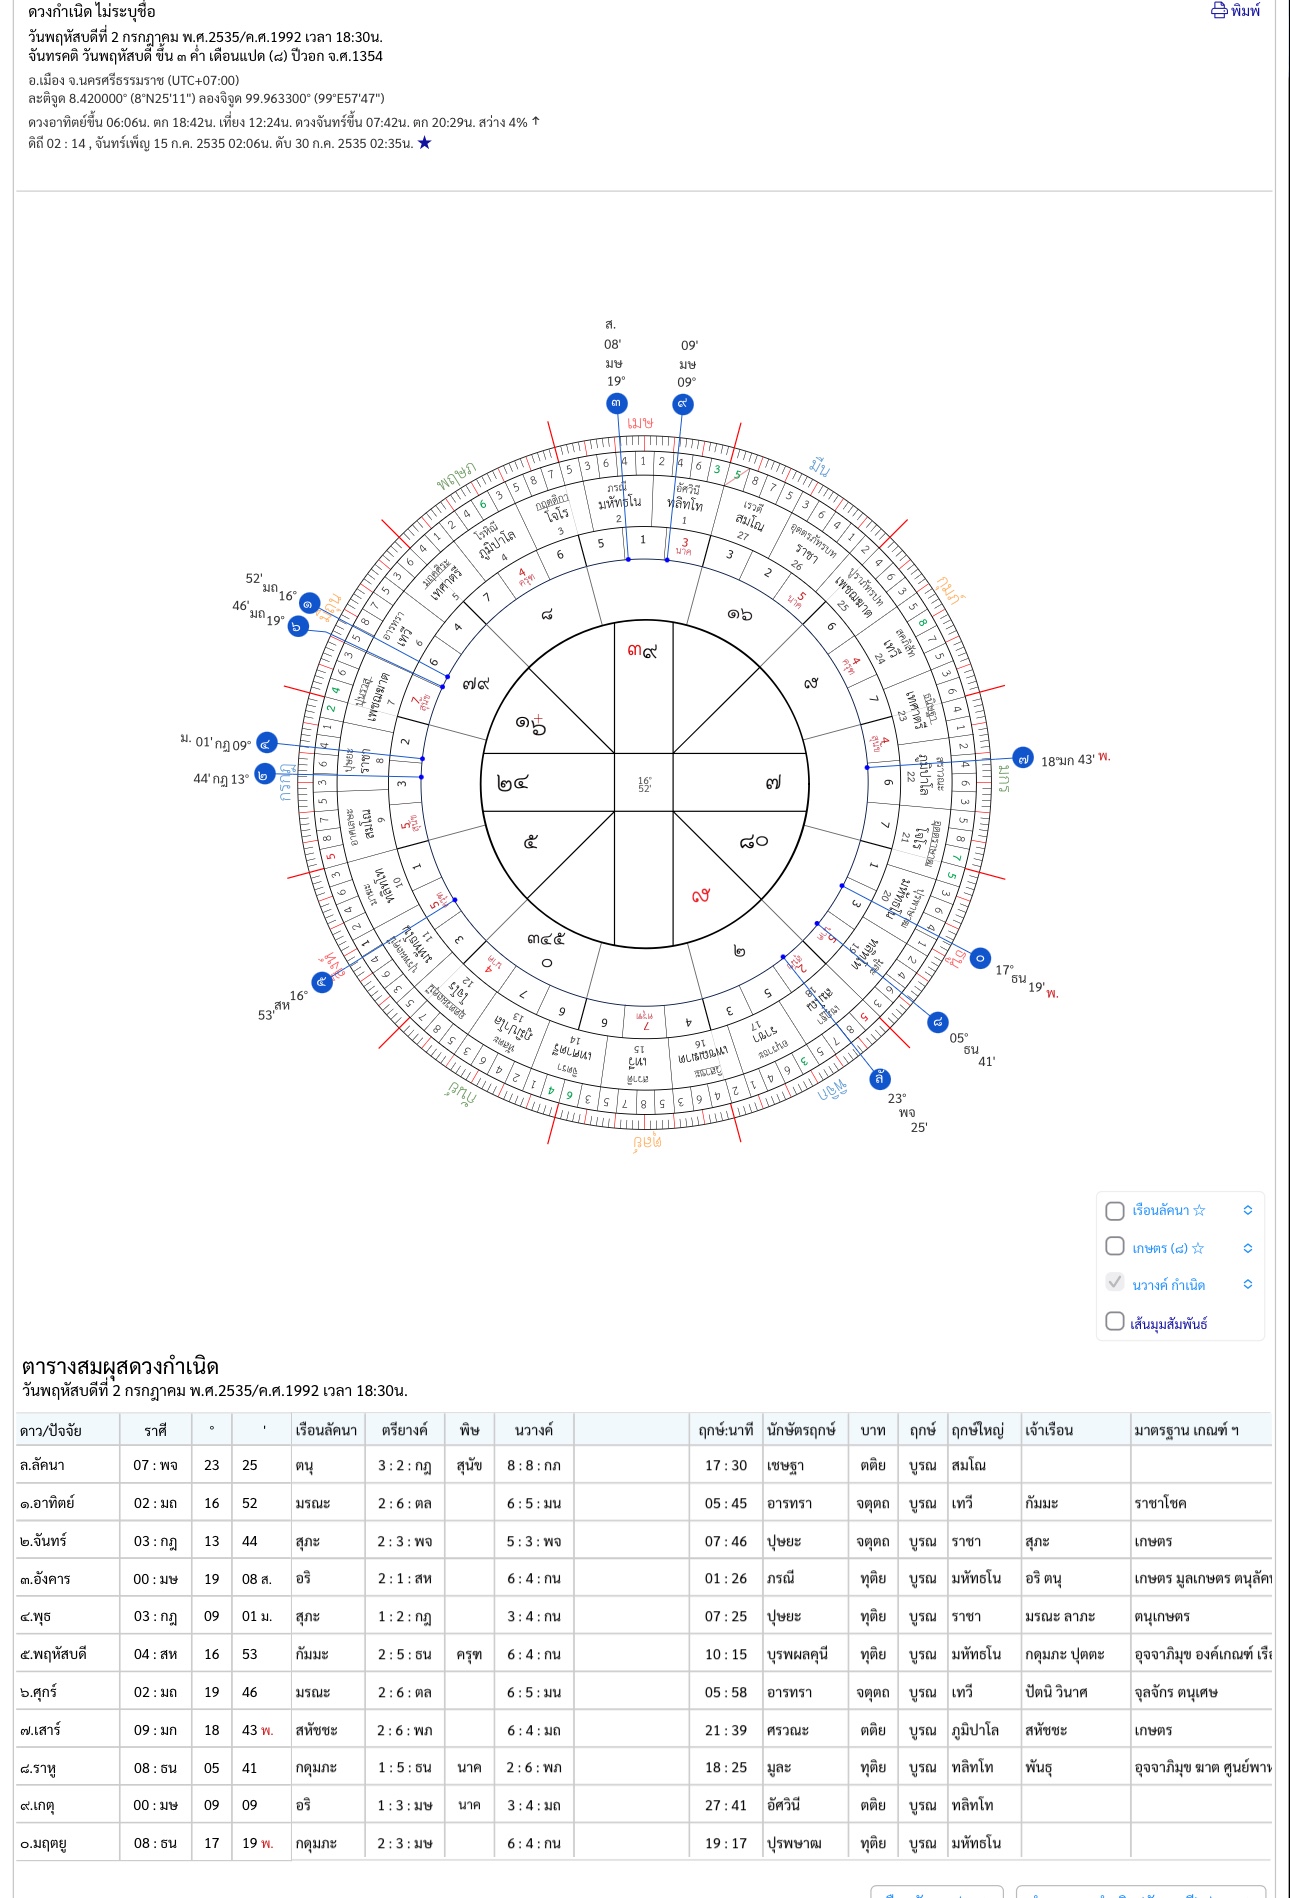Click the สุนัข cell in ลัคนา row
Image resolution: width=1290 pixels, height=1898 pixels.
[x=469, y=1465]
